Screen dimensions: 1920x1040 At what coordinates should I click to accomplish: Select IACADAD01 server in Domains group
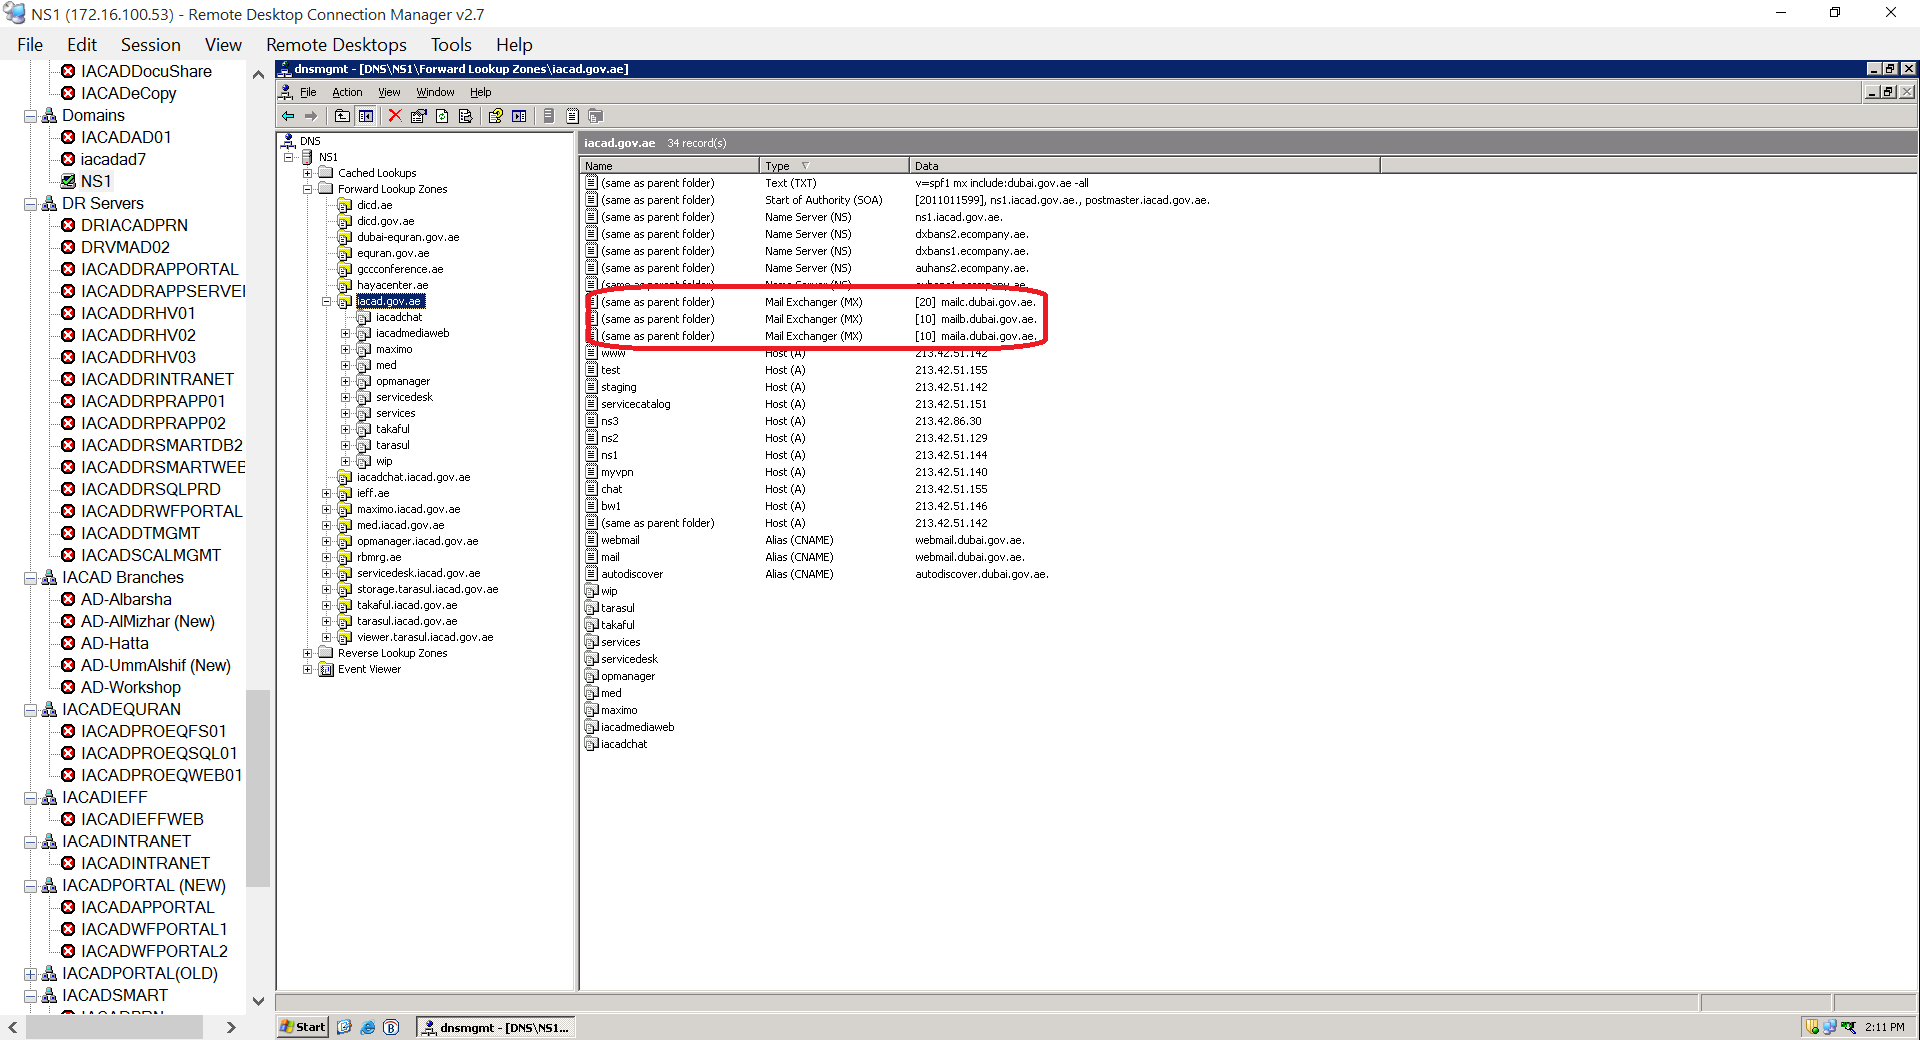pos(126,137)
